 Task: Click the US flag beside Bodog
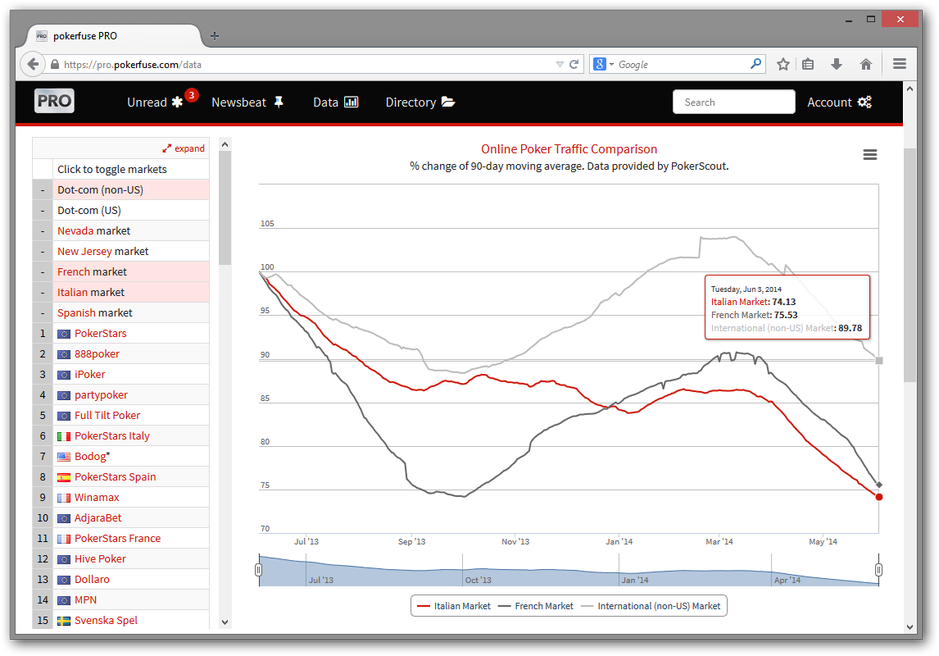point(63,457)
